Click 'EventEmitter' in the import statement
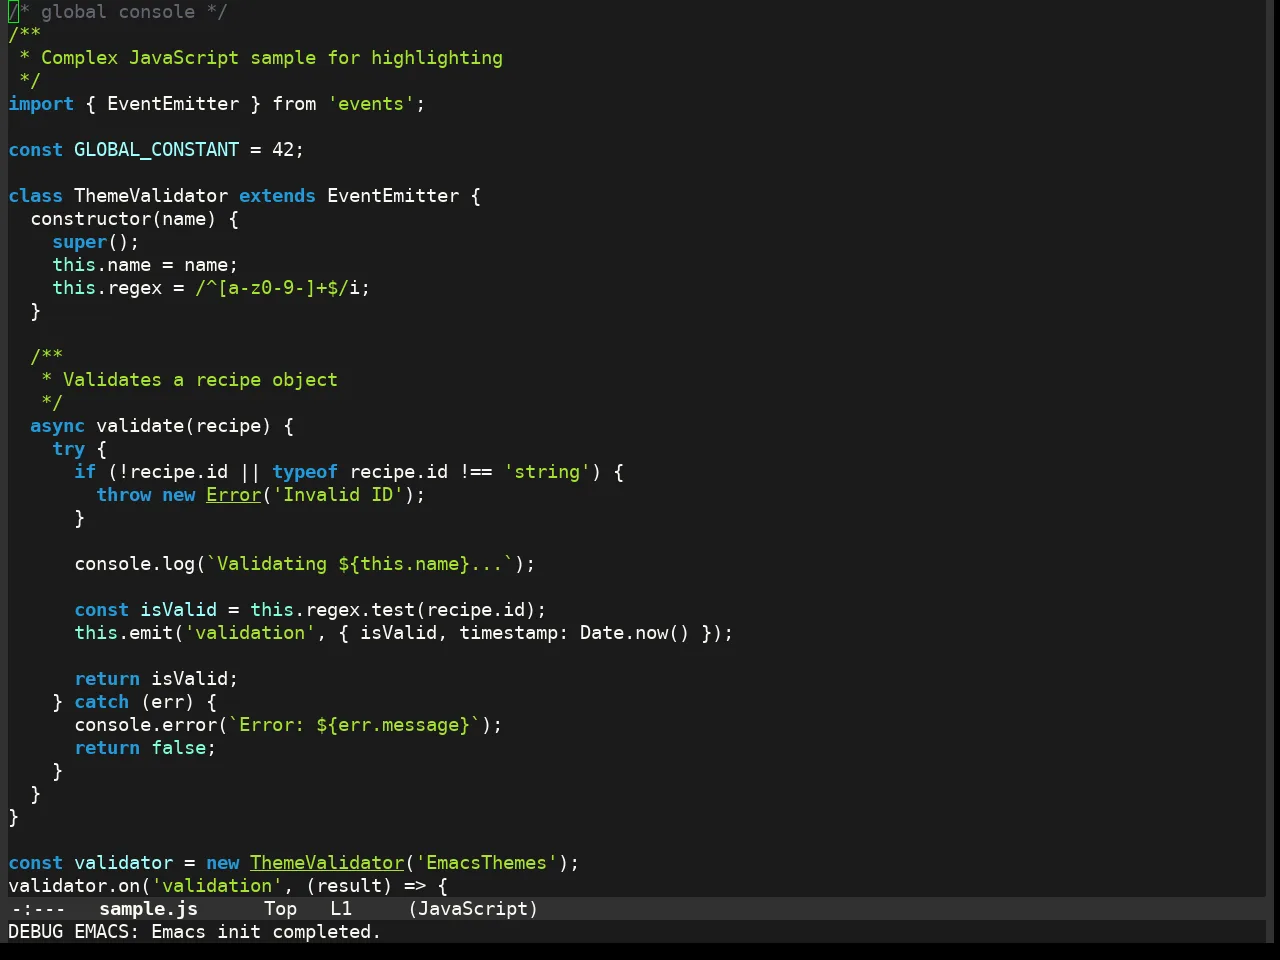 click(173, 104)
